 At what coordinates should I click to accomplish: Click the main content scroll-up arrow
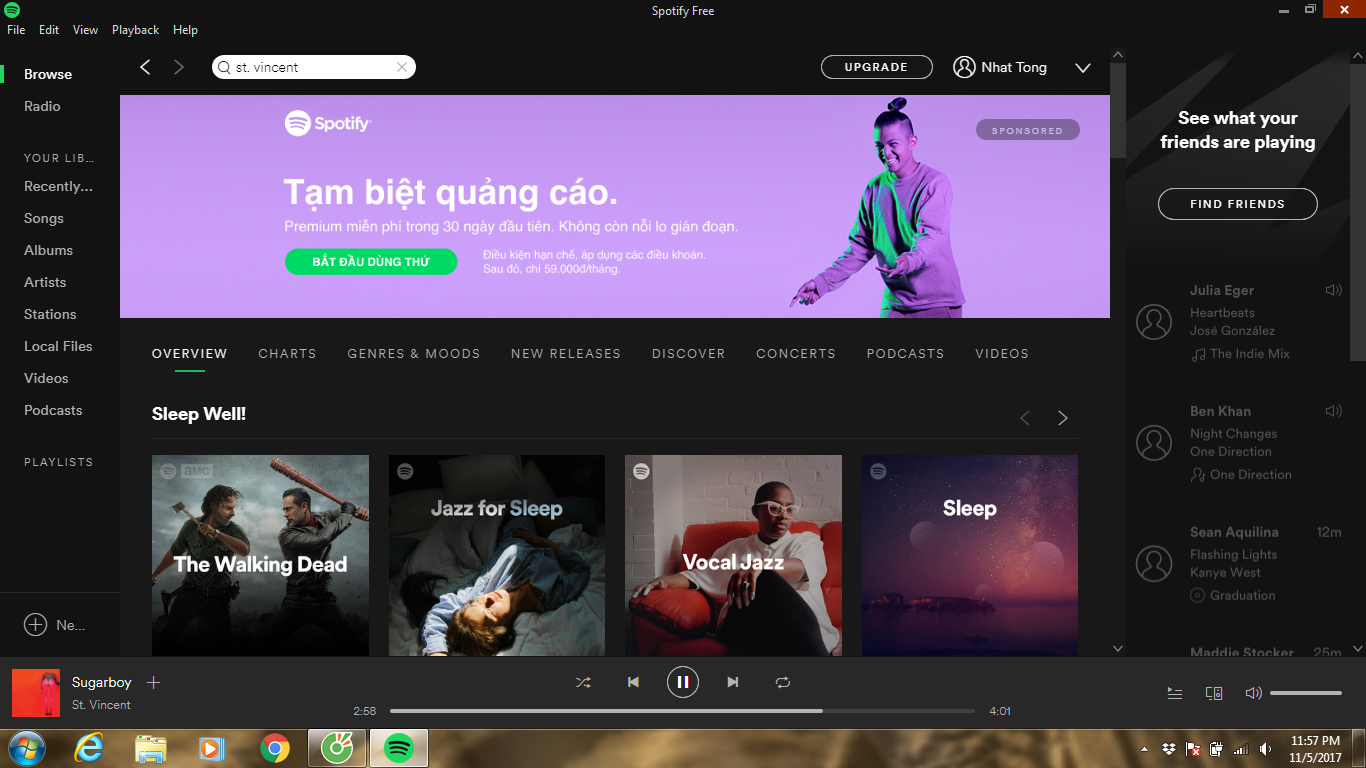[1118, 55]
